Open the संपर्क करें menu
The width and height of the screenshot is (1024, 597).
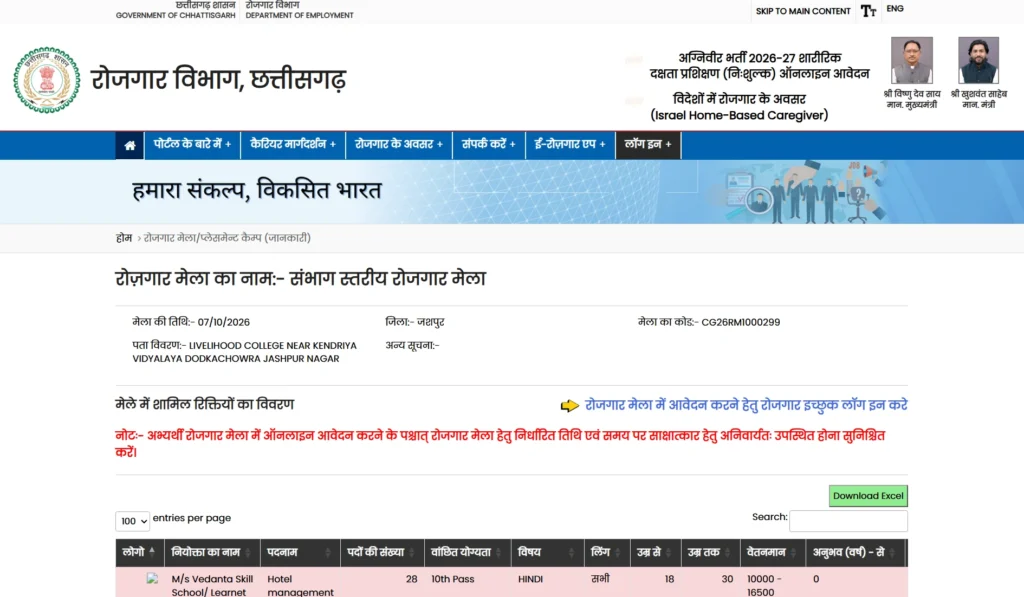click(x=488, y=144)
